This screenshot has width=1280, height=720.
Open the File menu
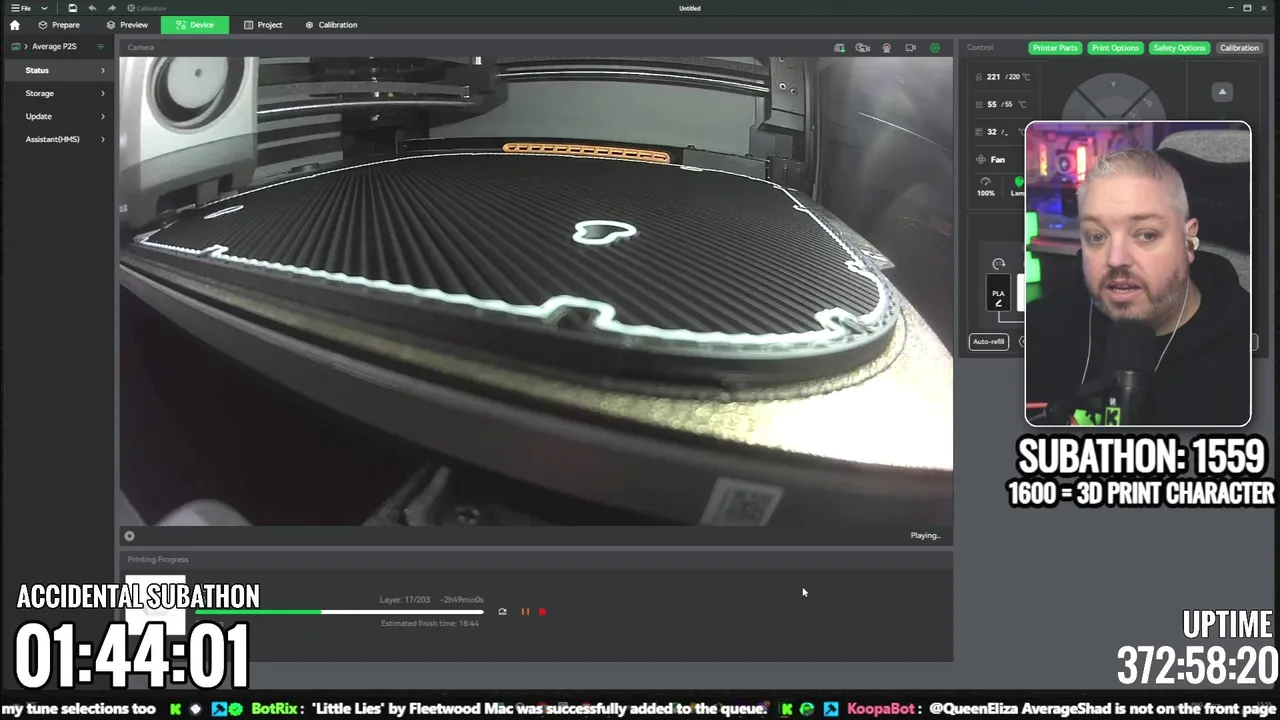(x=21, y=8)
